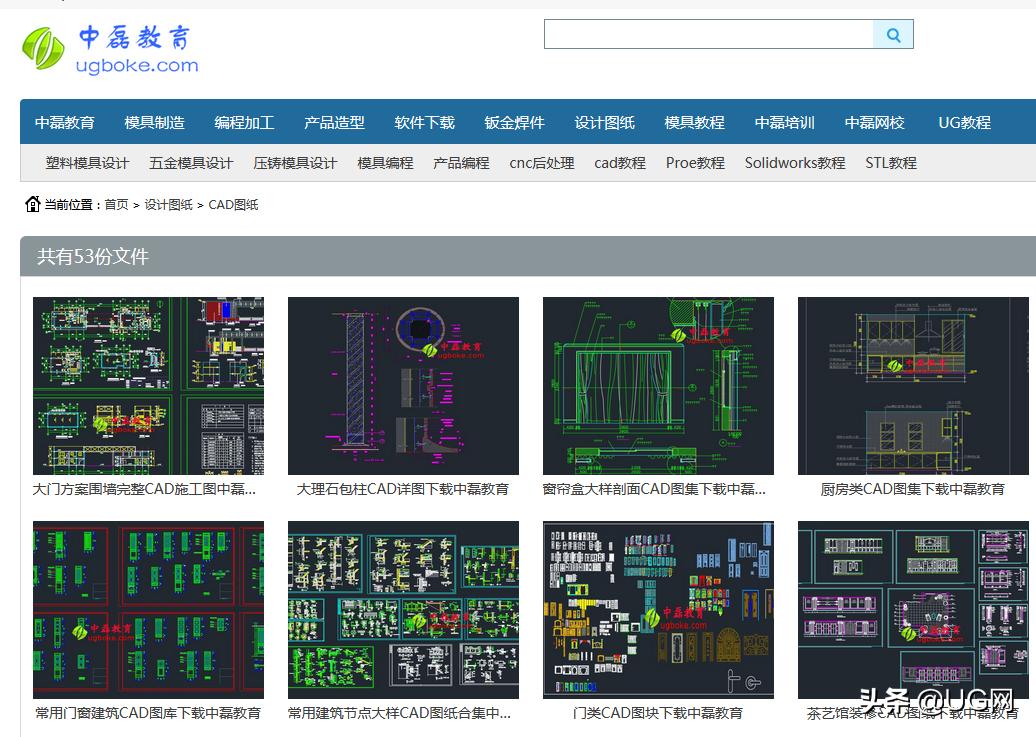Select cad教程 in the sub-navigation

click(x=619, y=162)
